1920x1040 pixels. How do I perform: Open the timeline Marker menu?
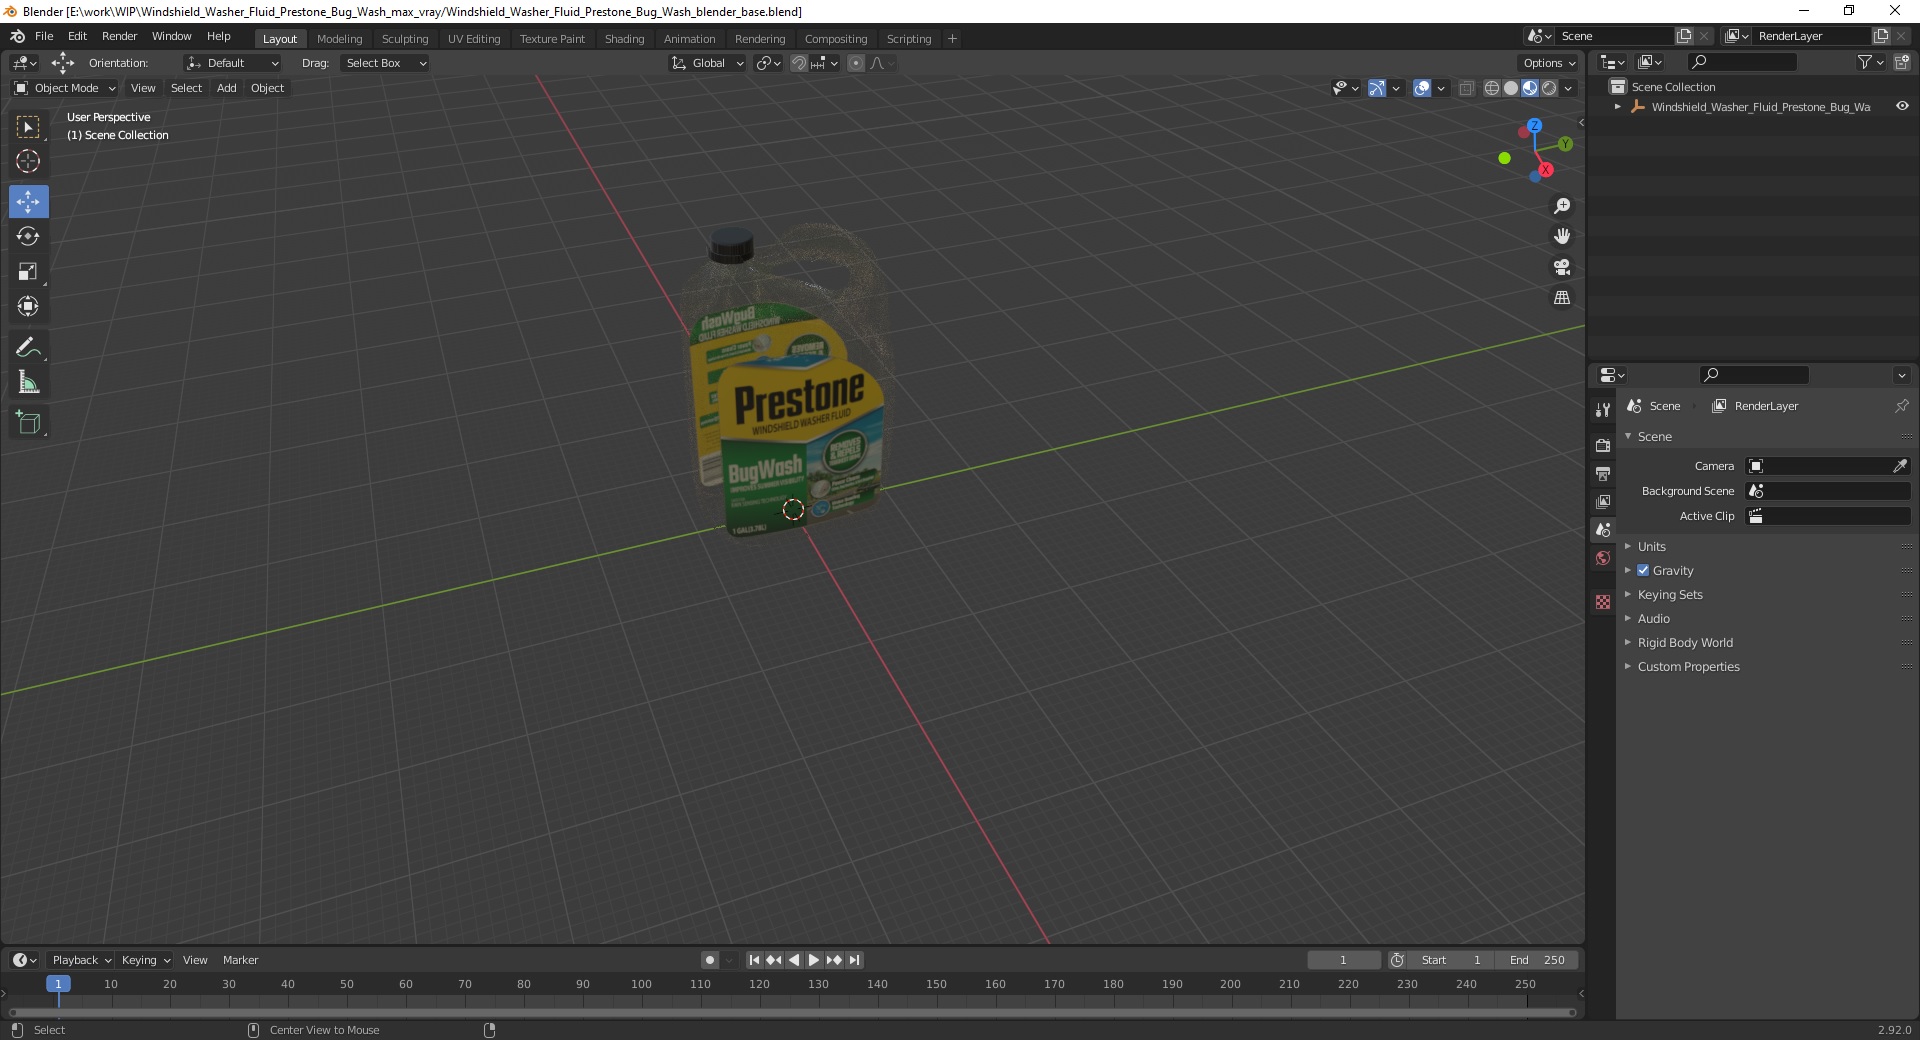(240, 960)
